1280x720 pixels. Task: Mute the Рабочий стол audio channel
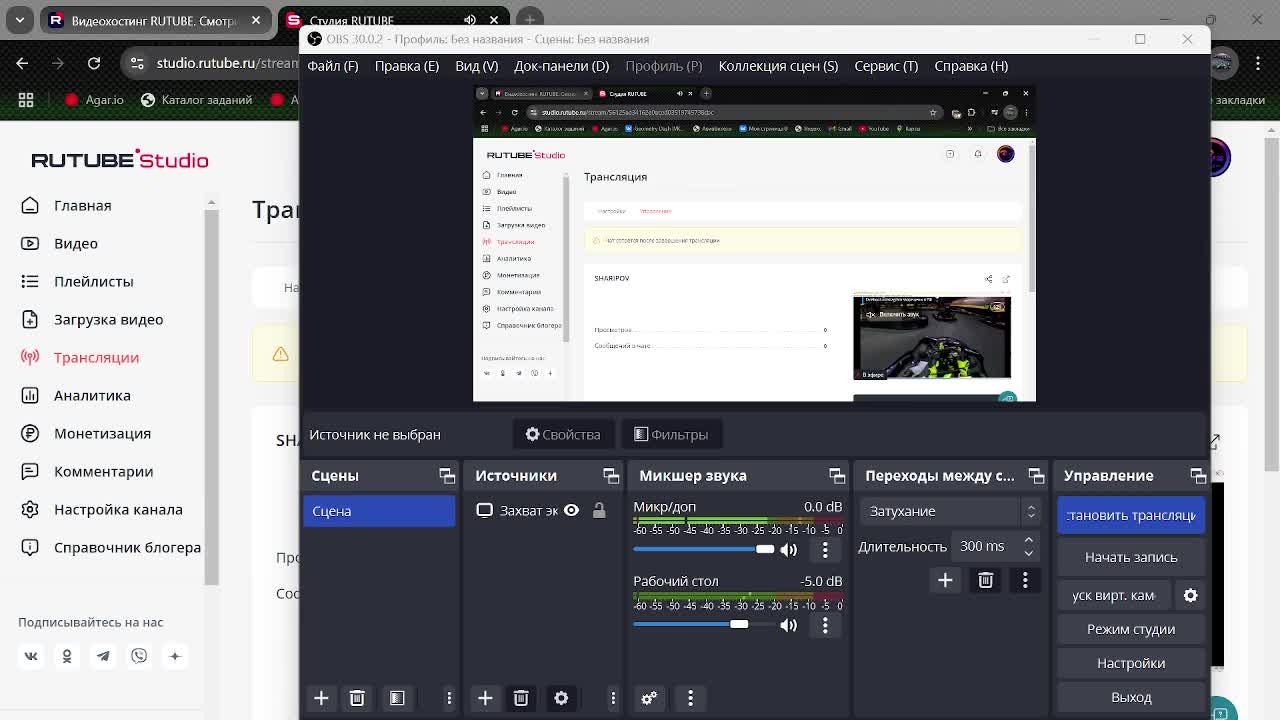pyautogui.click(x=789, y=625)
